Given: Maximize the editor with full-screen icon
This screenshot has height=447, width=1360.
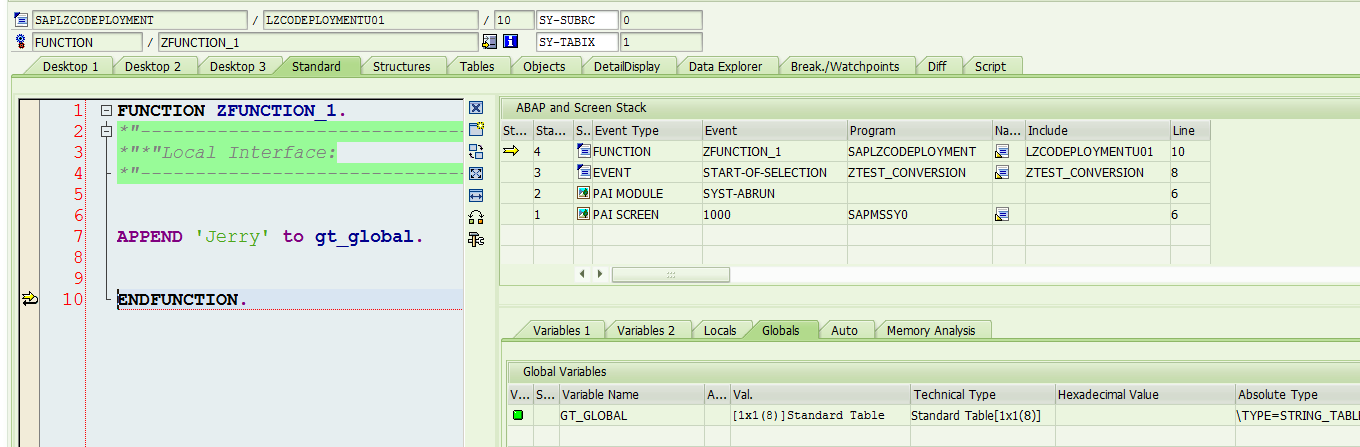Looking at the screenshot, I should pyautogui.click(x=476, y=173).
